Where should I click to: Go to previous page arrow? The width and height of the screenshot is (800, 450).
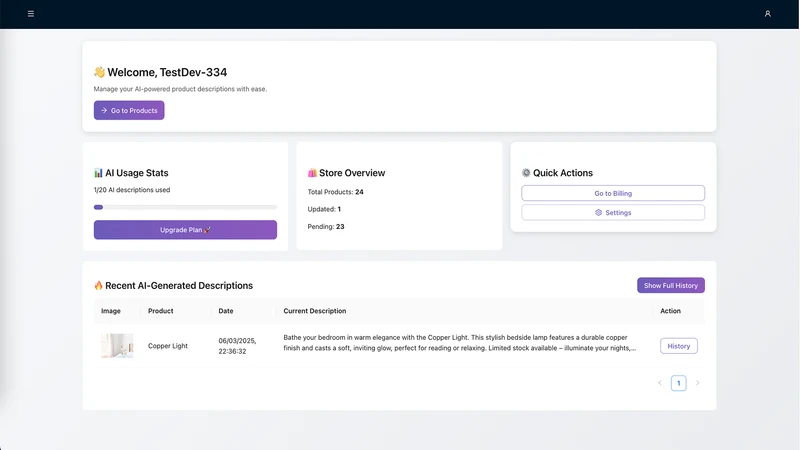click(x=660, y=383)
